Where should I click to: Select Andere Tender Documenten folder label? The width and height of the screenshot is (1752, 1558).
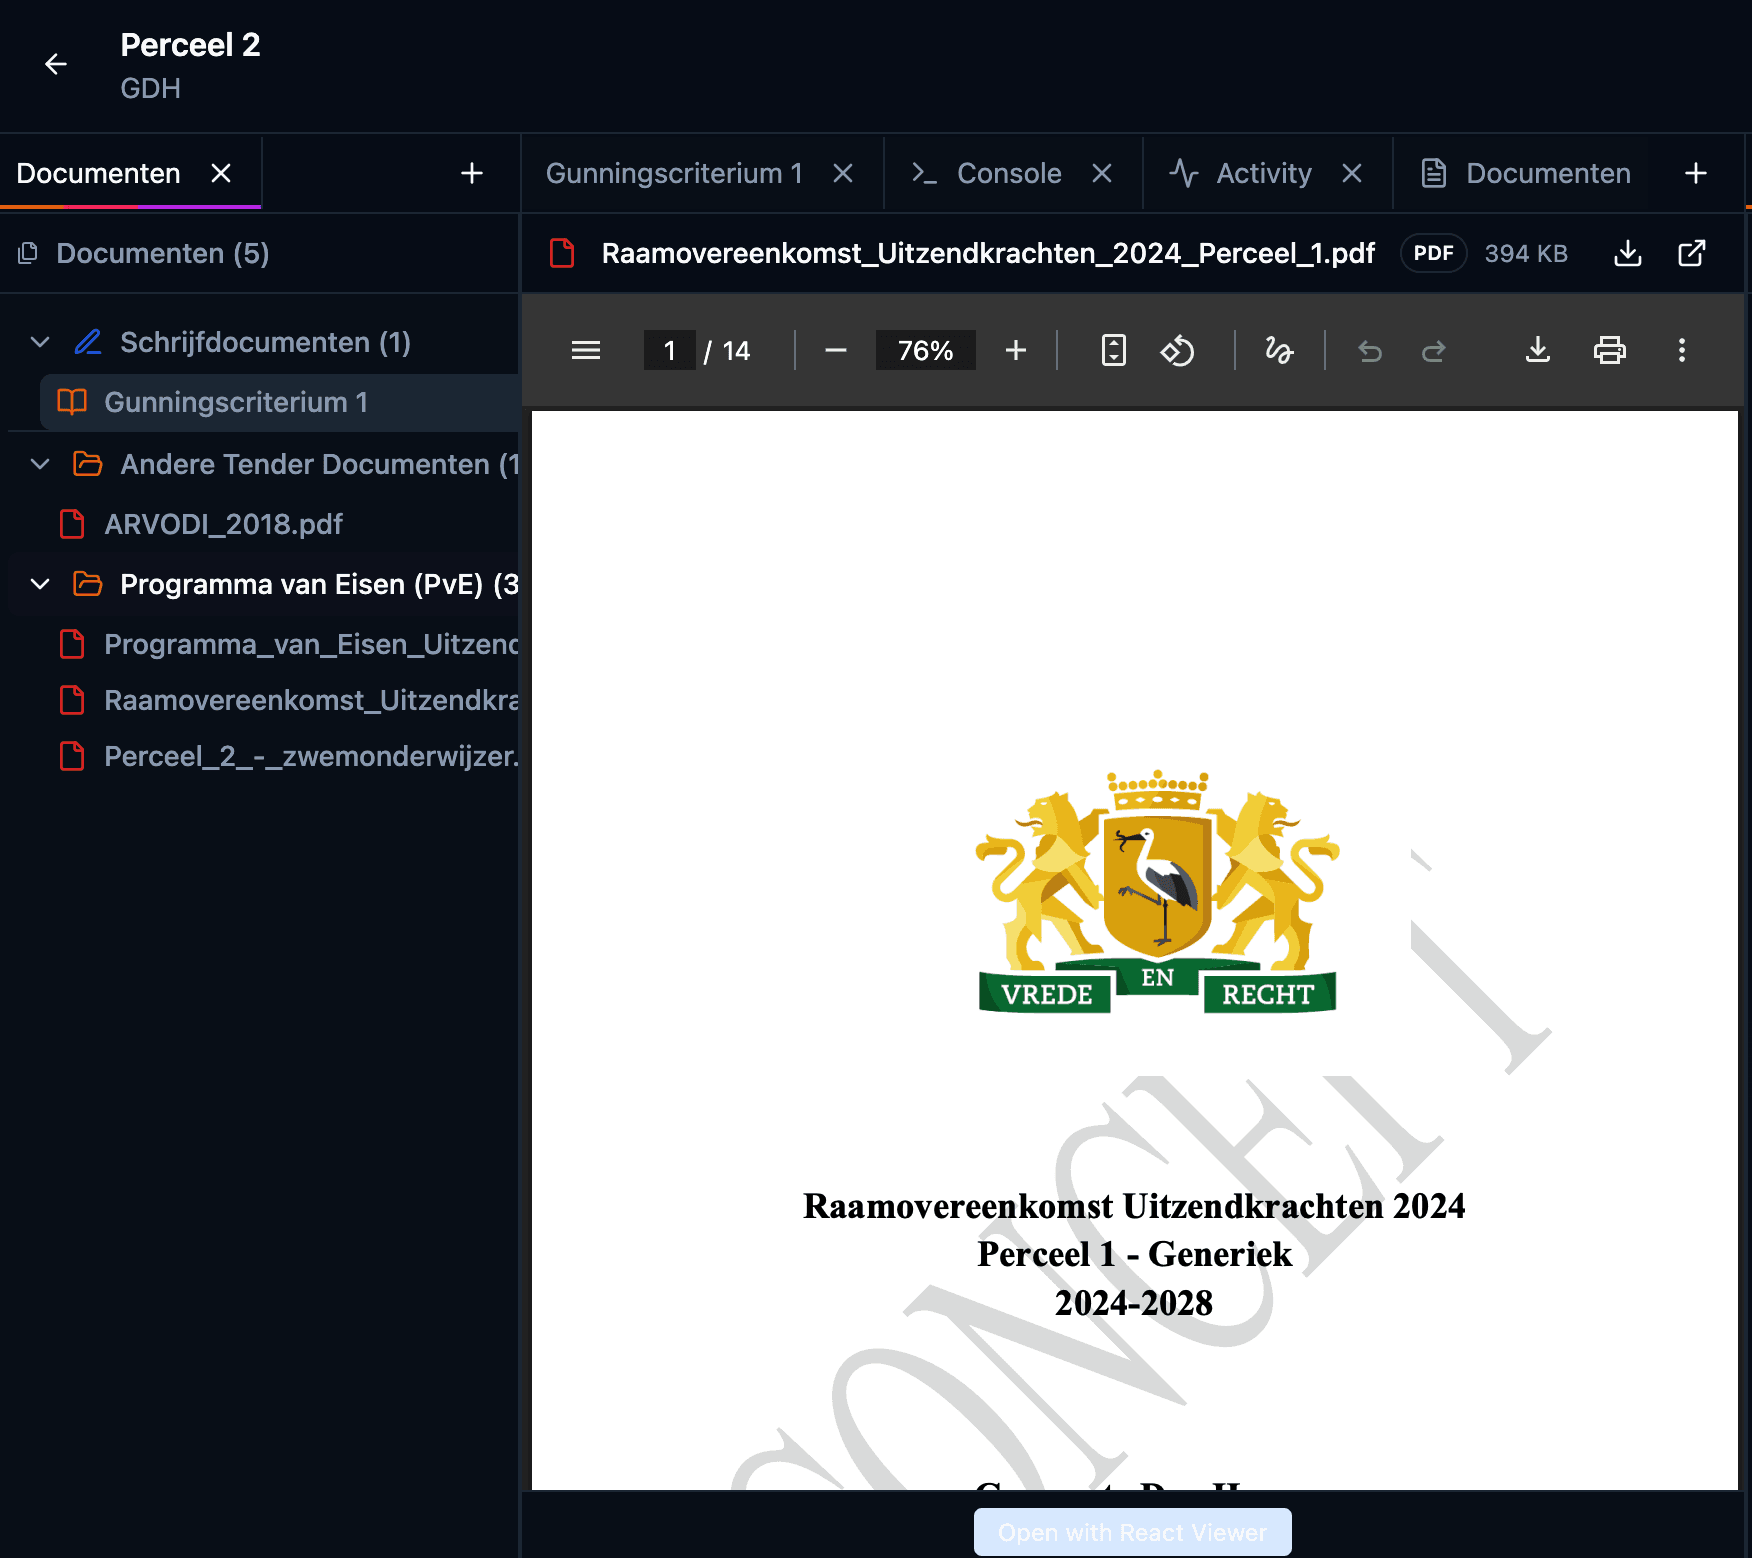(x=319, y=464)
